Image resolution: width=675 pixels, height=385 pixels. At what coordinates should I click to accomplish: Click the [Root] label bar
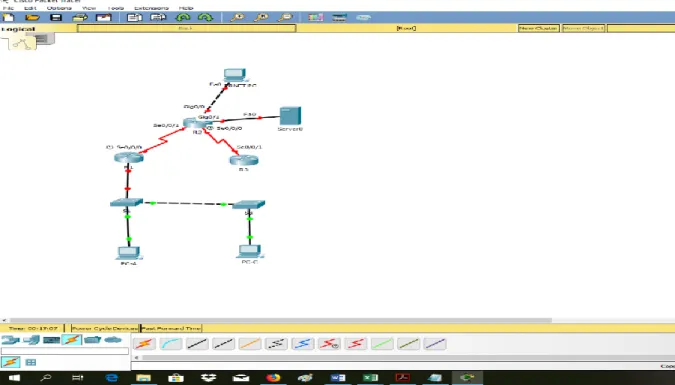point(406,28)
